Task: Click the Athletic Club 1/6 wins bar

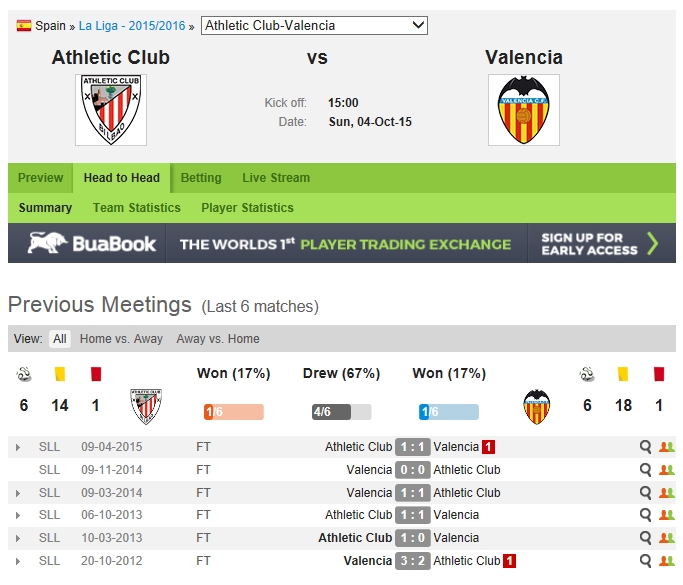Action: pos(233,412)
